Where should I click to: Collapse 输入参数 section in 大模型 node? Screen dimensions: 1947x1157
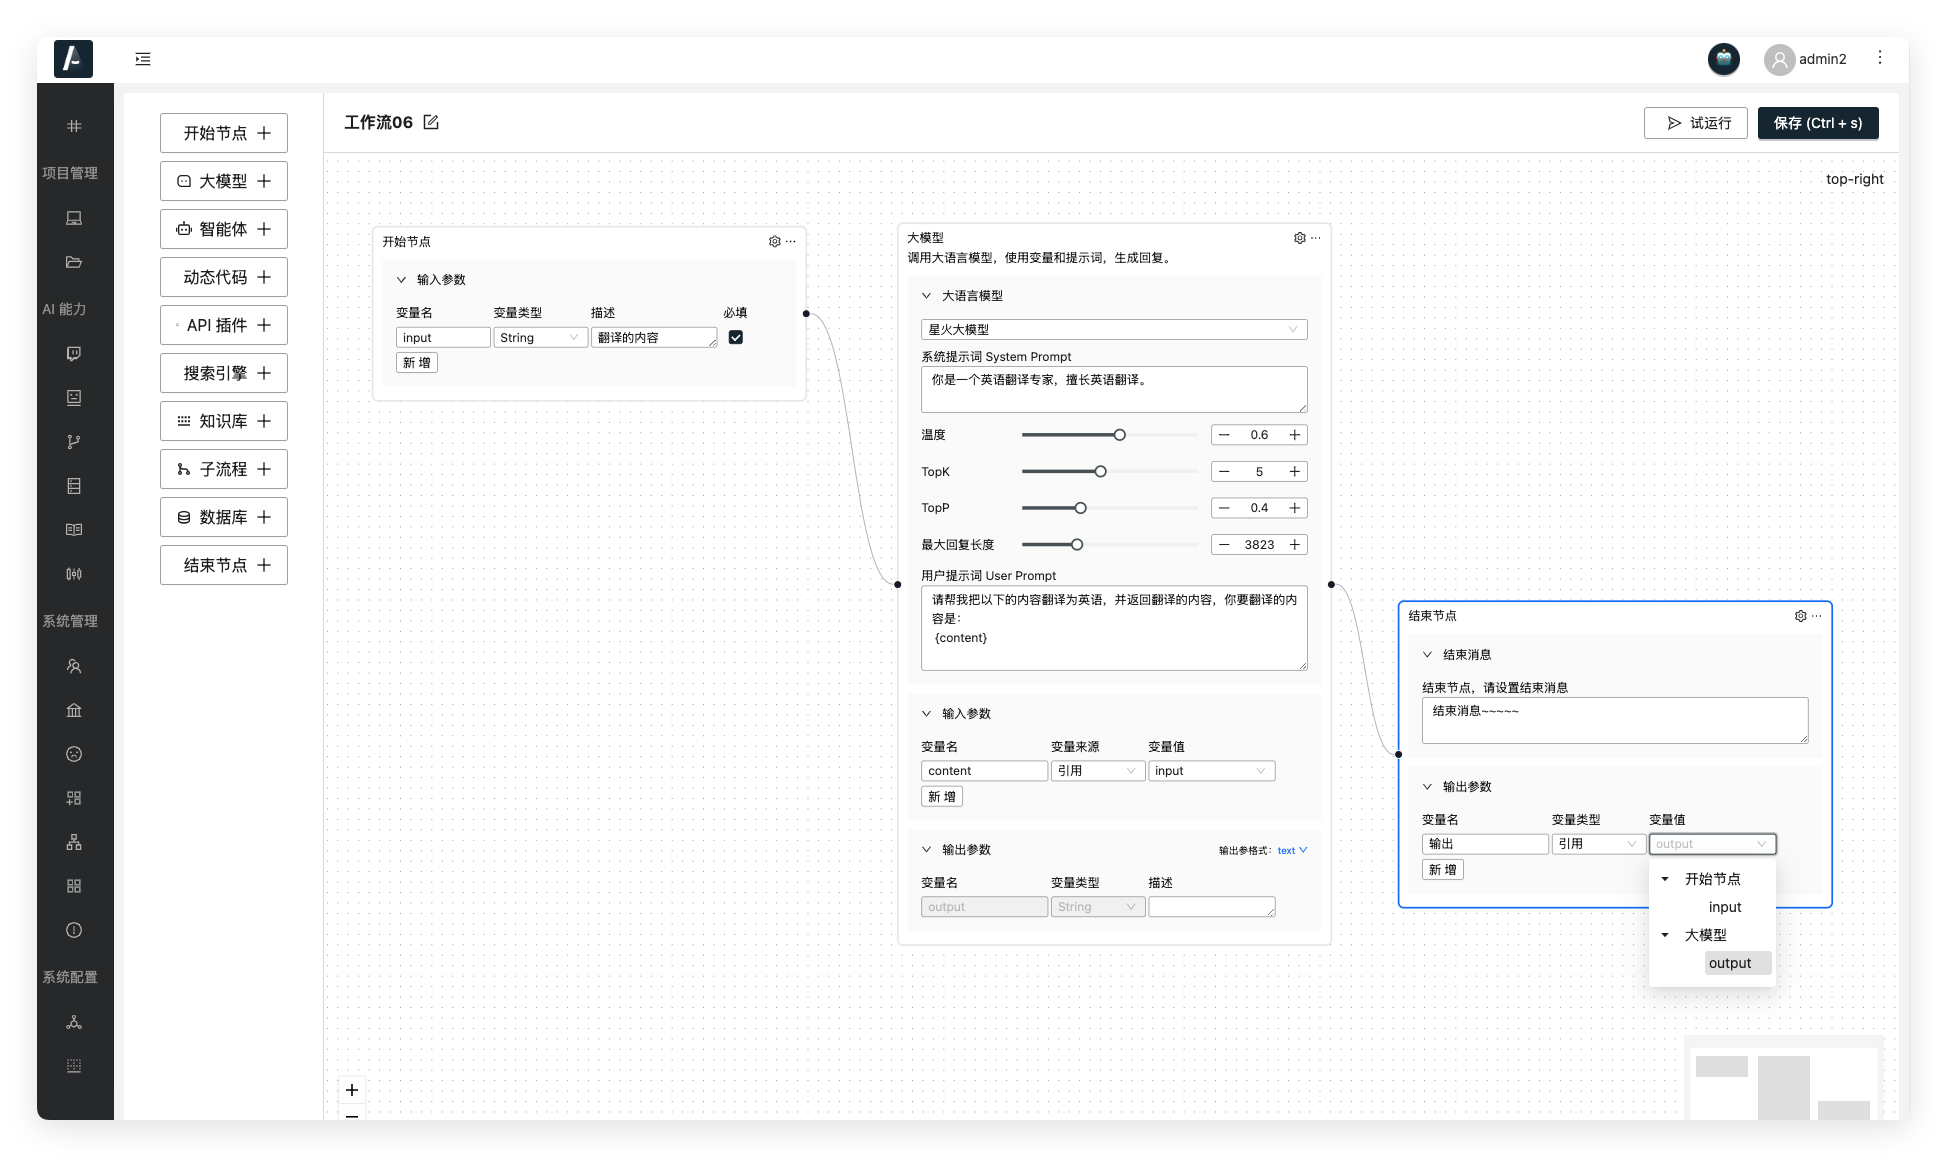point(926,714)
